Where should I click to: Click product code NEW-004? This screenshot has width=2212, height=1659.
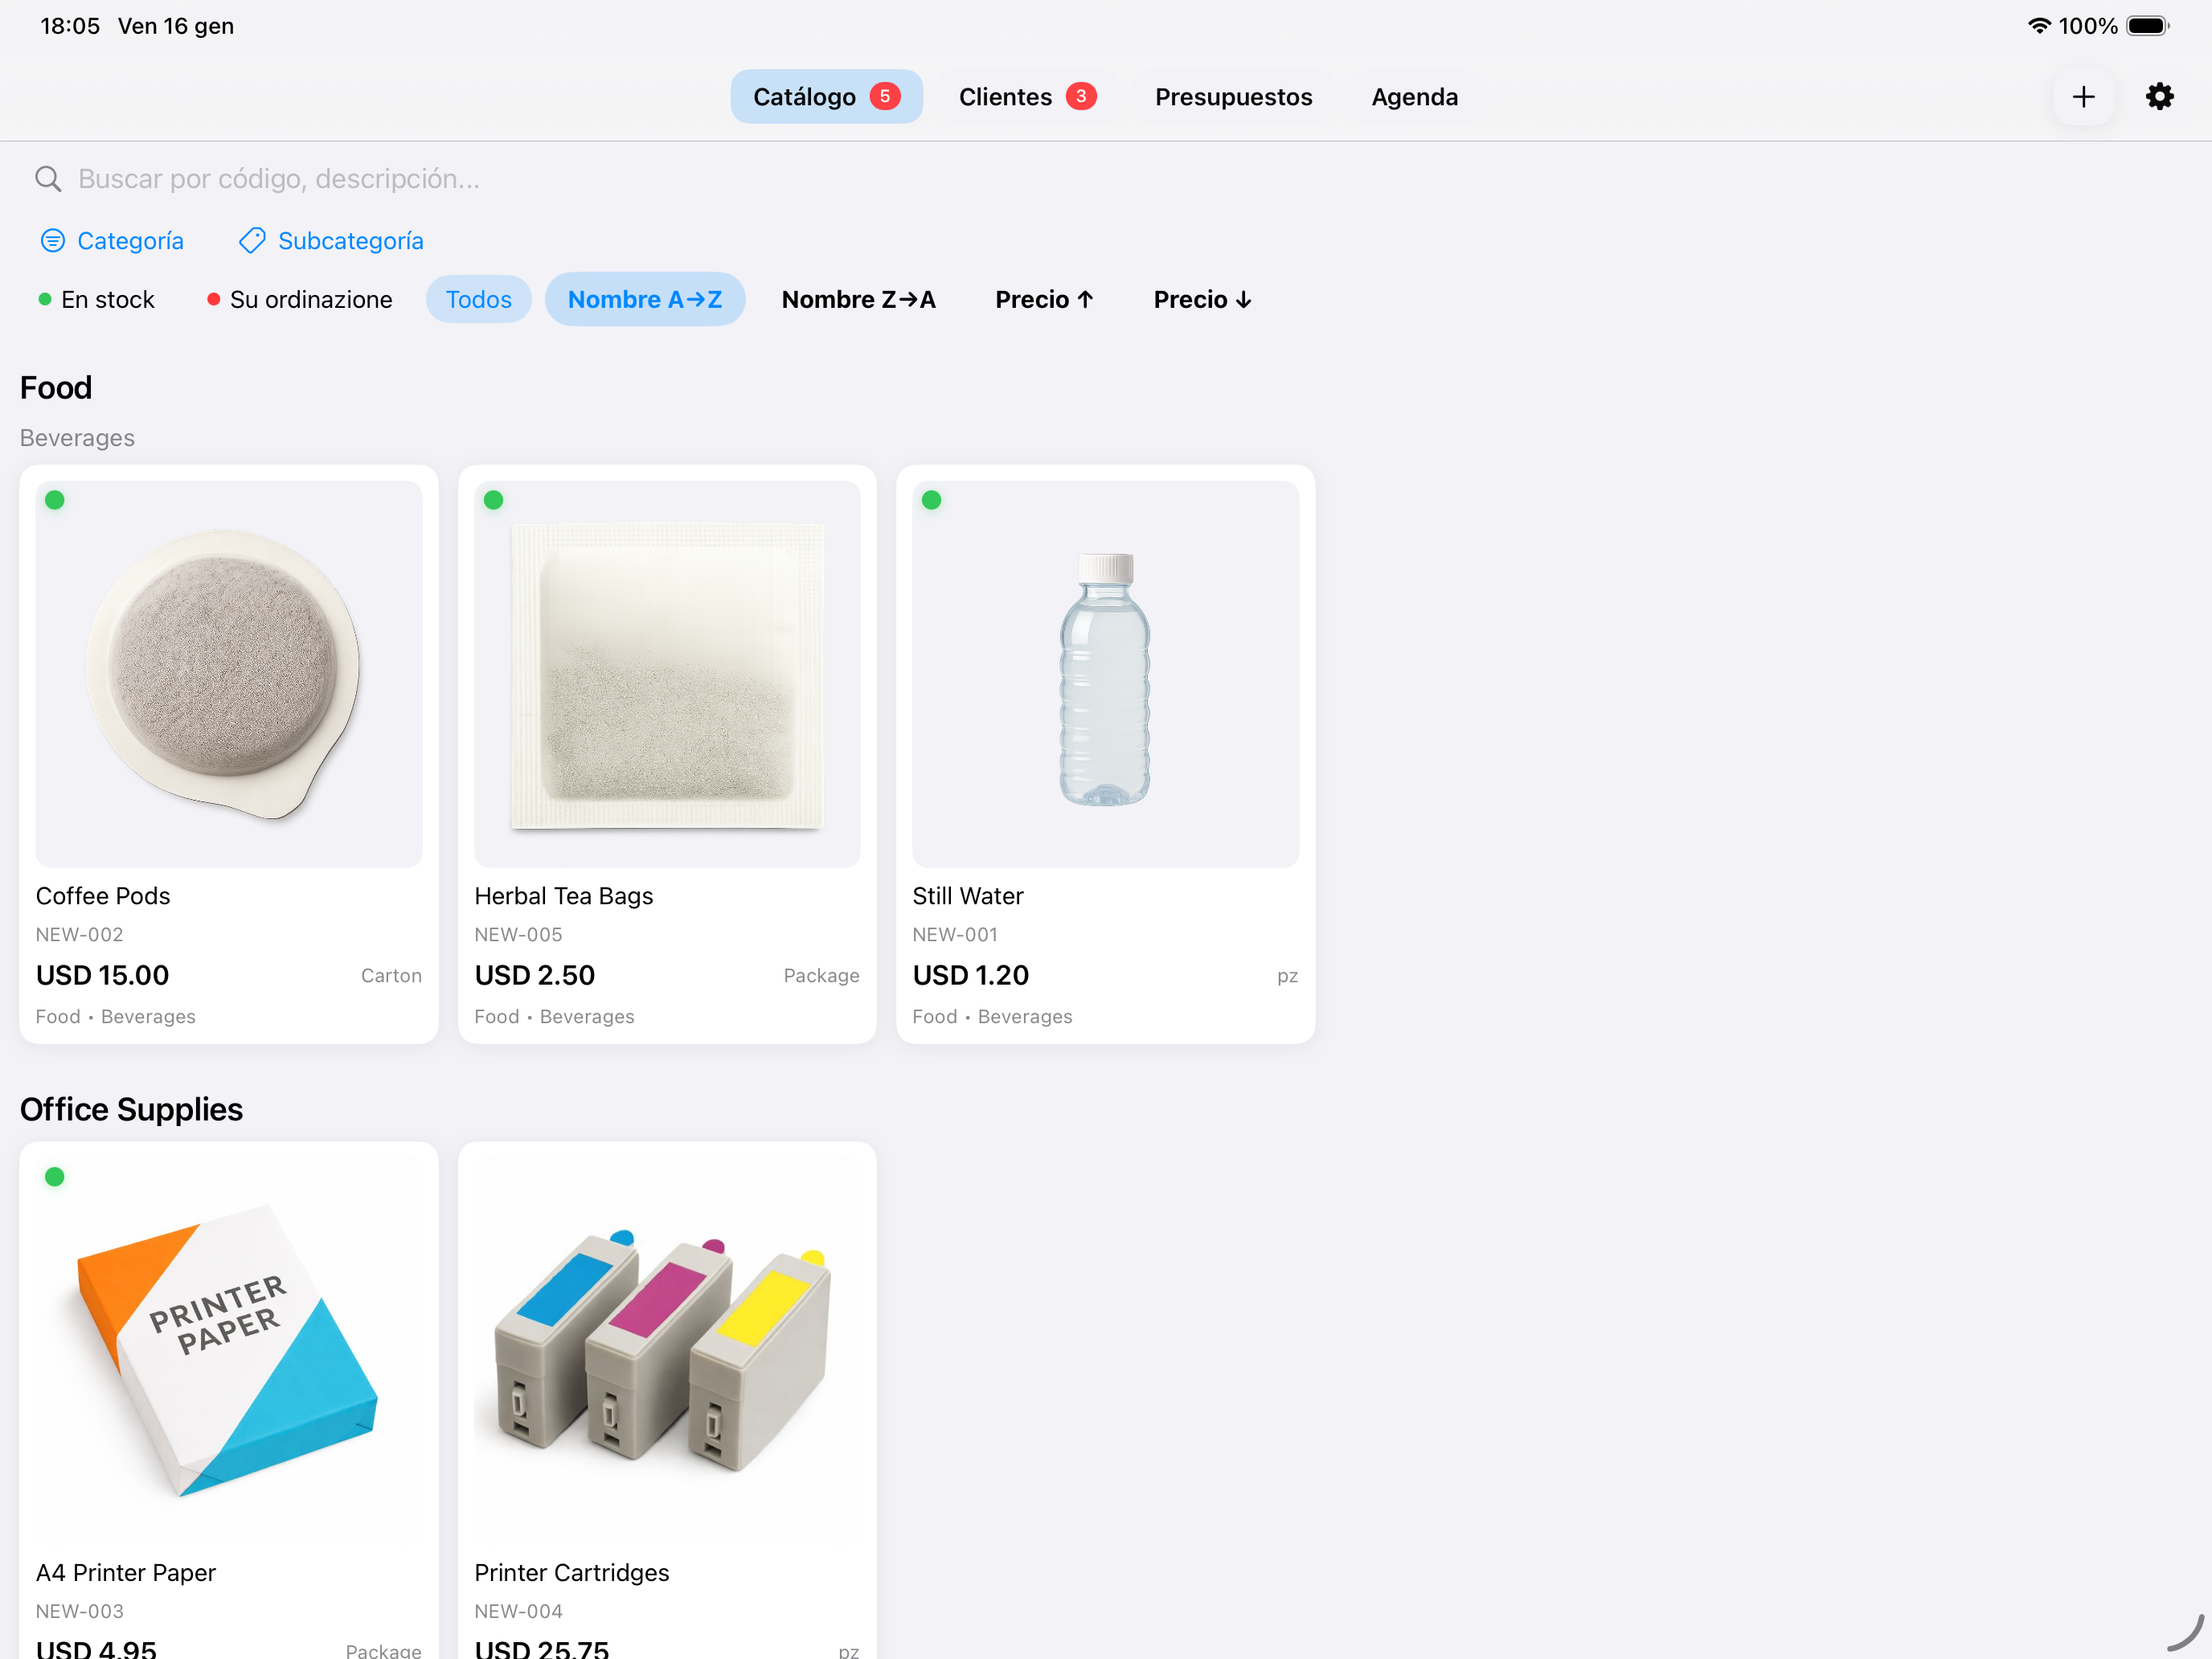(518, 1611)
